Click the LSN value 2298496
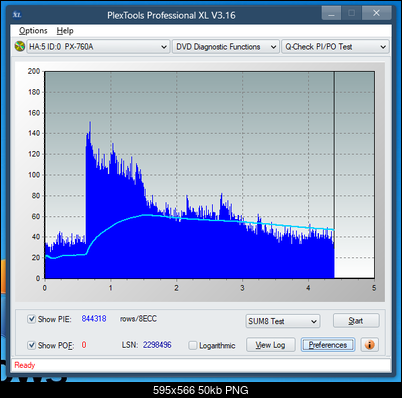 point(157,345)
